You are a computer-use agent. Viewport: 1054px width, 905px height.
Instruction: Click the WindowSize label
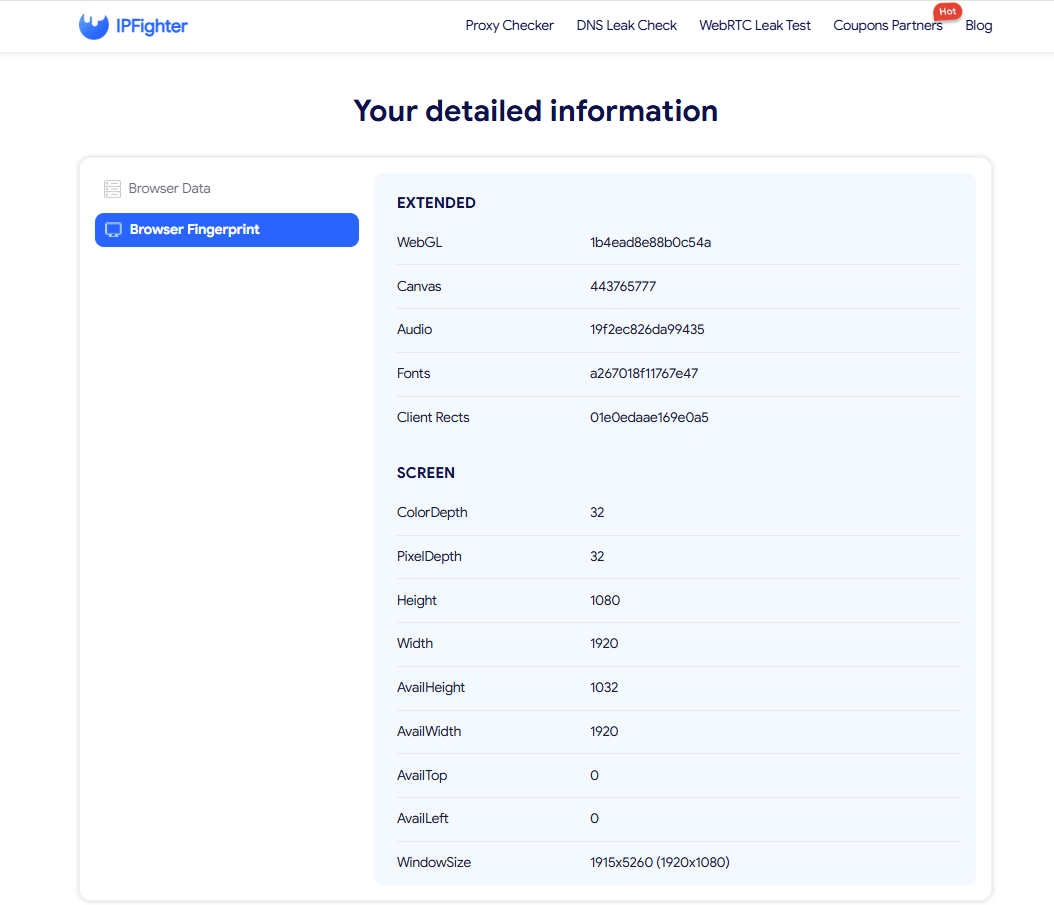[434, 863]
